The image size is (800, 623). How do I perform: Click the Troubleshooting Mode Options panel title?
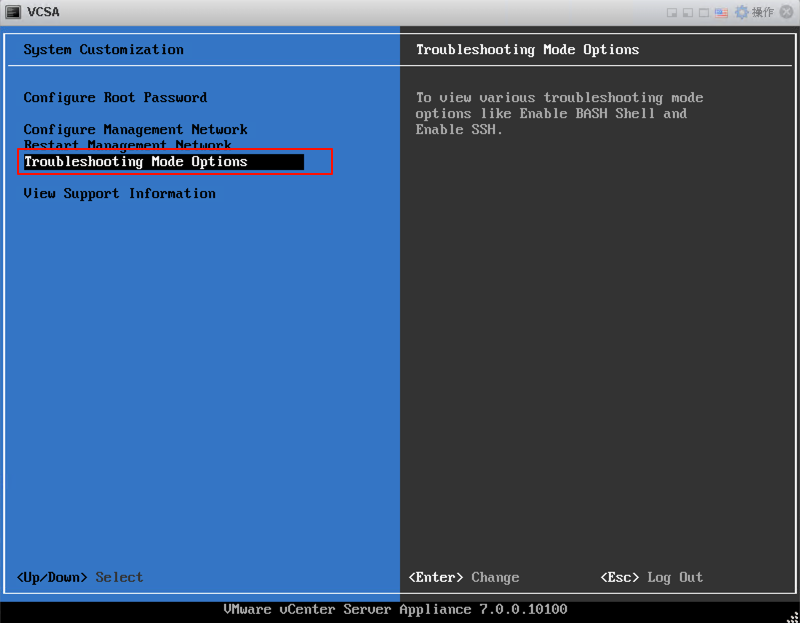tap(527, 49)
